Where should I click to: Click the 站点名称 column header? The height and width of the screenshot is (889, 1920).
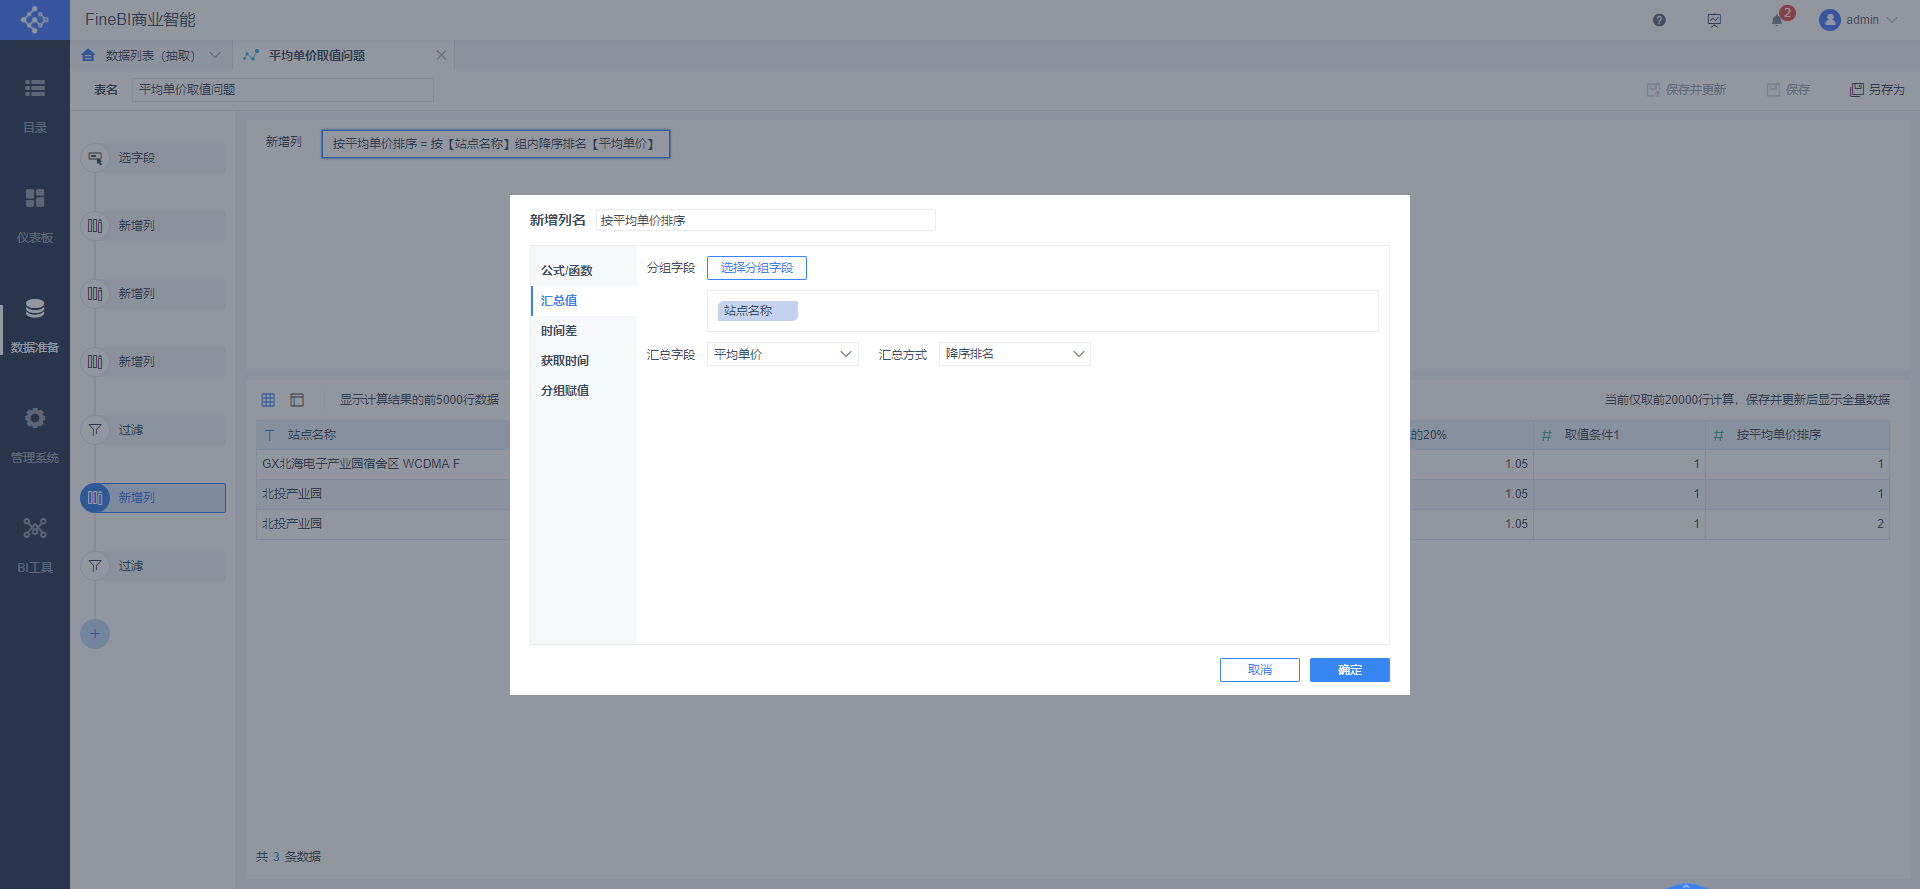point(312,435)
